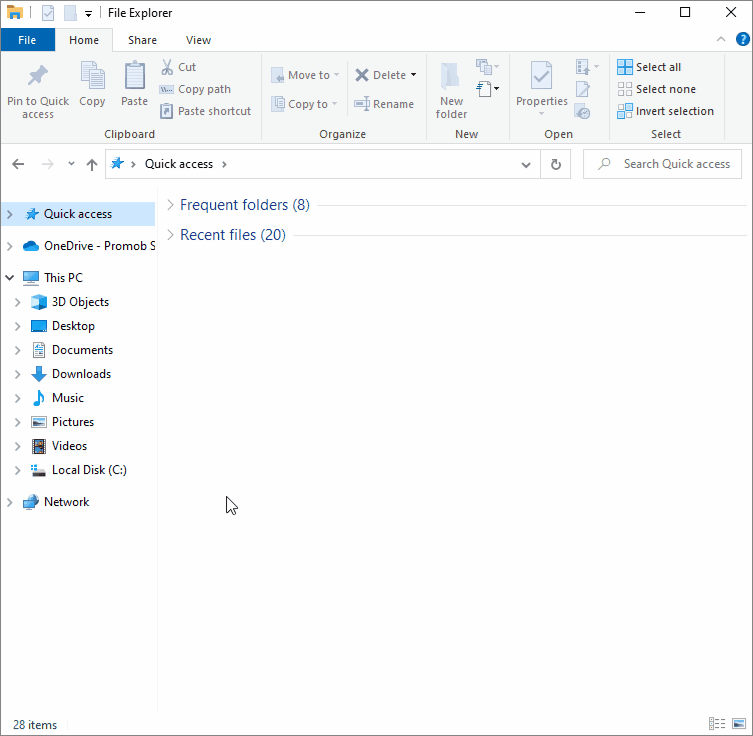The height and width of the screenshot is (736, 753).
Task: Open the File menu tab
Action: 27,40
